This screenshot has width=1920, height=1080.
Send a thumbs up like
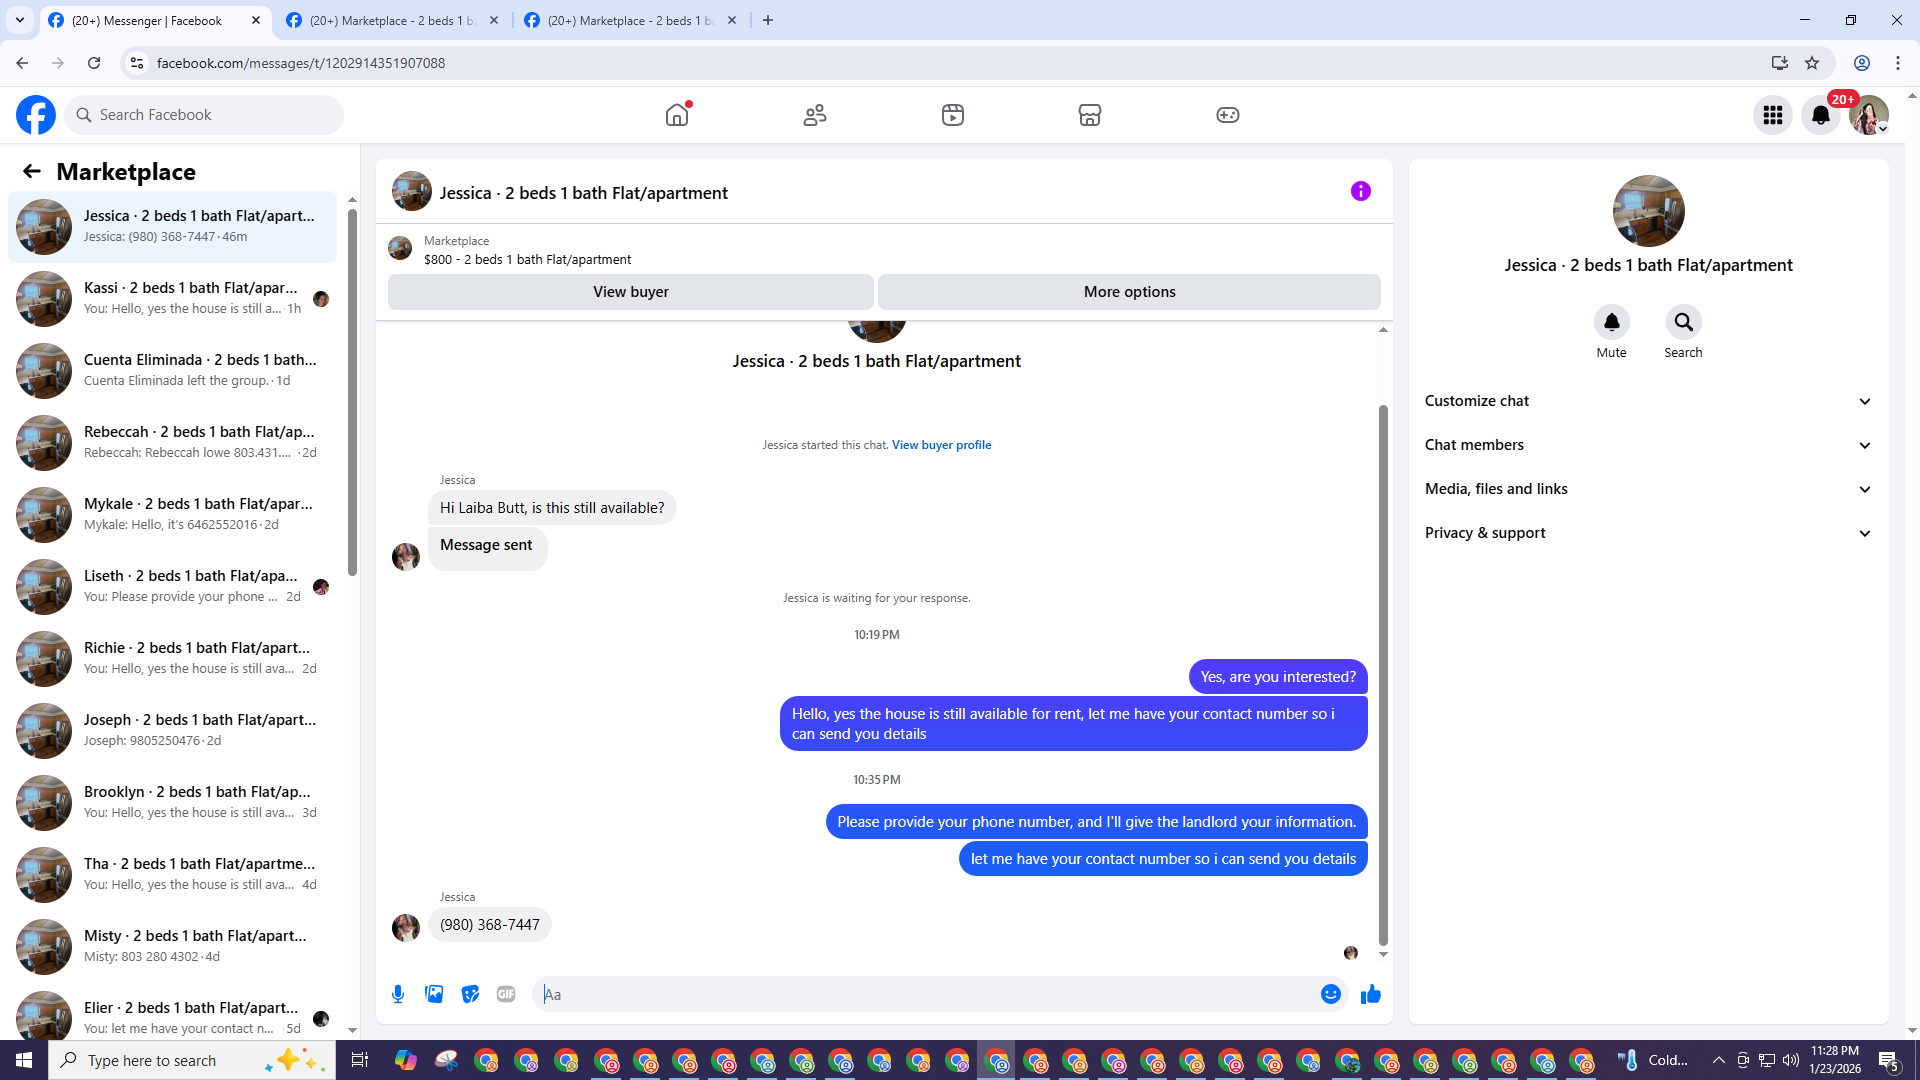pos(1371,994)
